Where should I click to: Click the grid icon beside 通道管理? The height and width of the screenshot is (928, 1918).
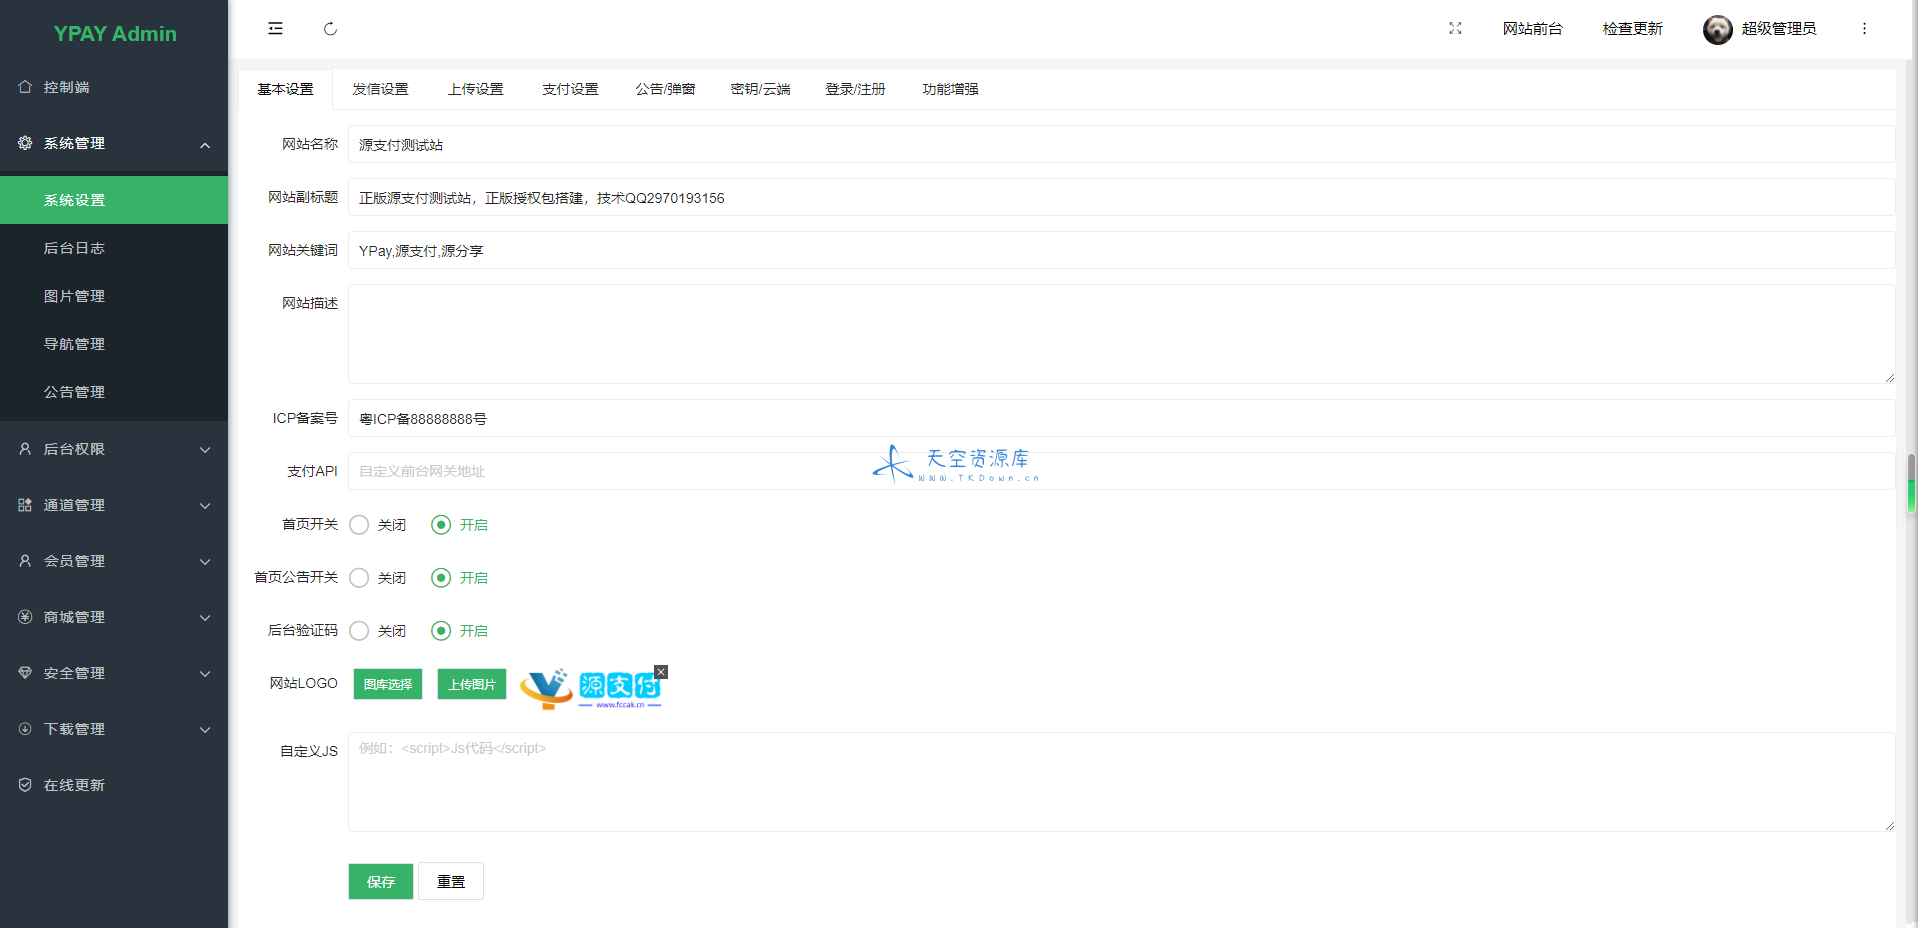click(25, 505)
